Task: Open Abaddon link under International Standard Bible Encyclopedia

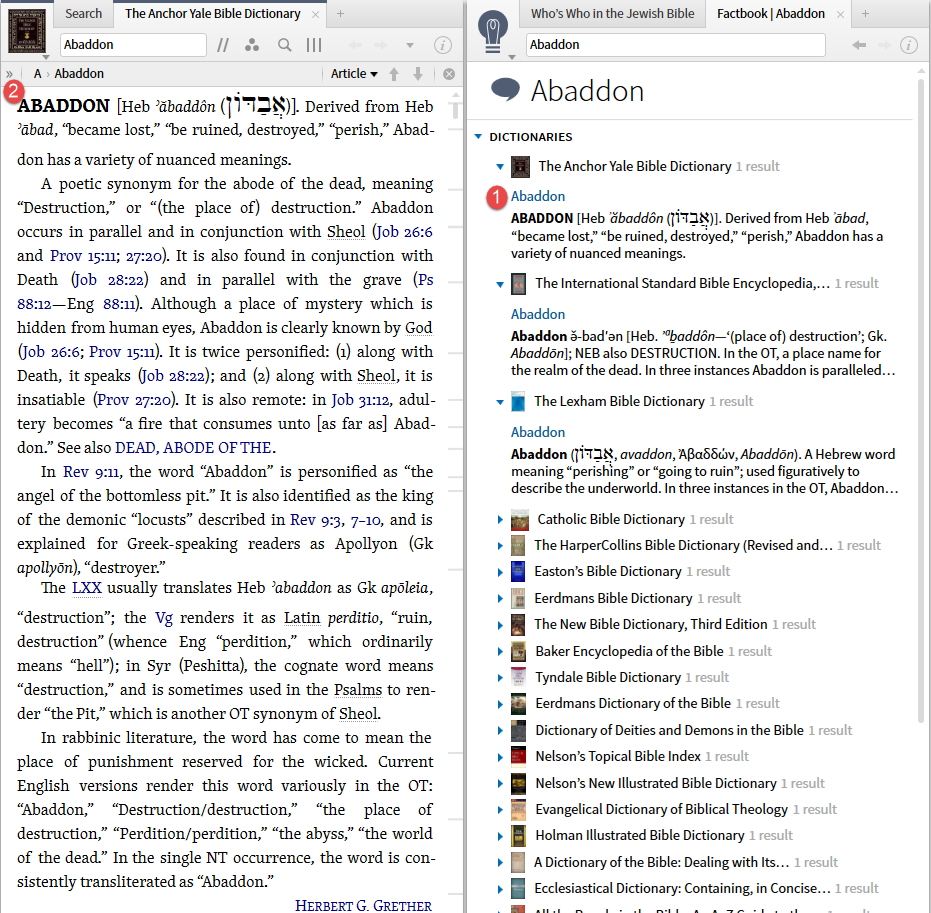Action: click(538, 315)
